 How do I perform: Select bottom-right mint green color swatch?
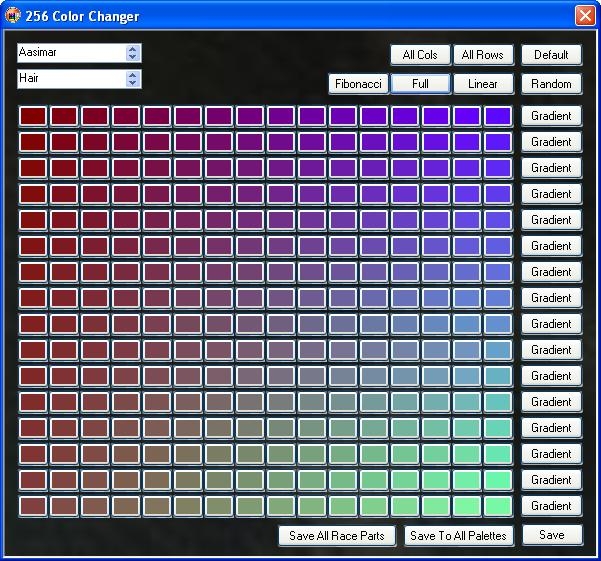[498, 506]
